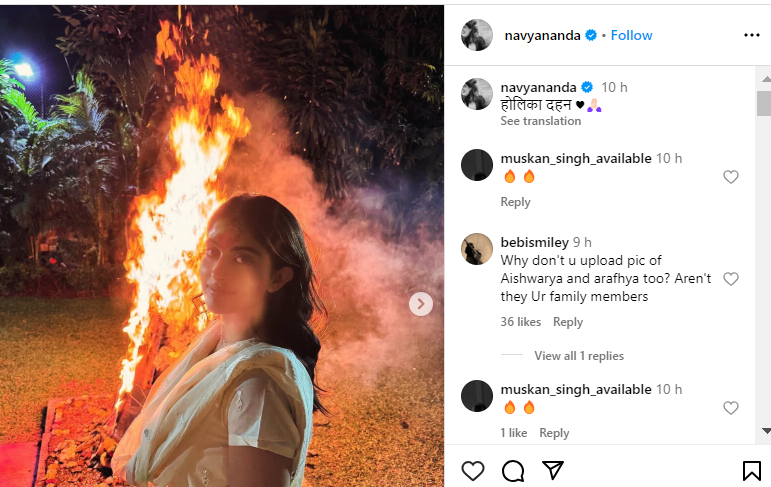The height and width of the screenshot is (487, 771).
Task: Open comment box via speech bubble icon
Action: coord(513,470)
